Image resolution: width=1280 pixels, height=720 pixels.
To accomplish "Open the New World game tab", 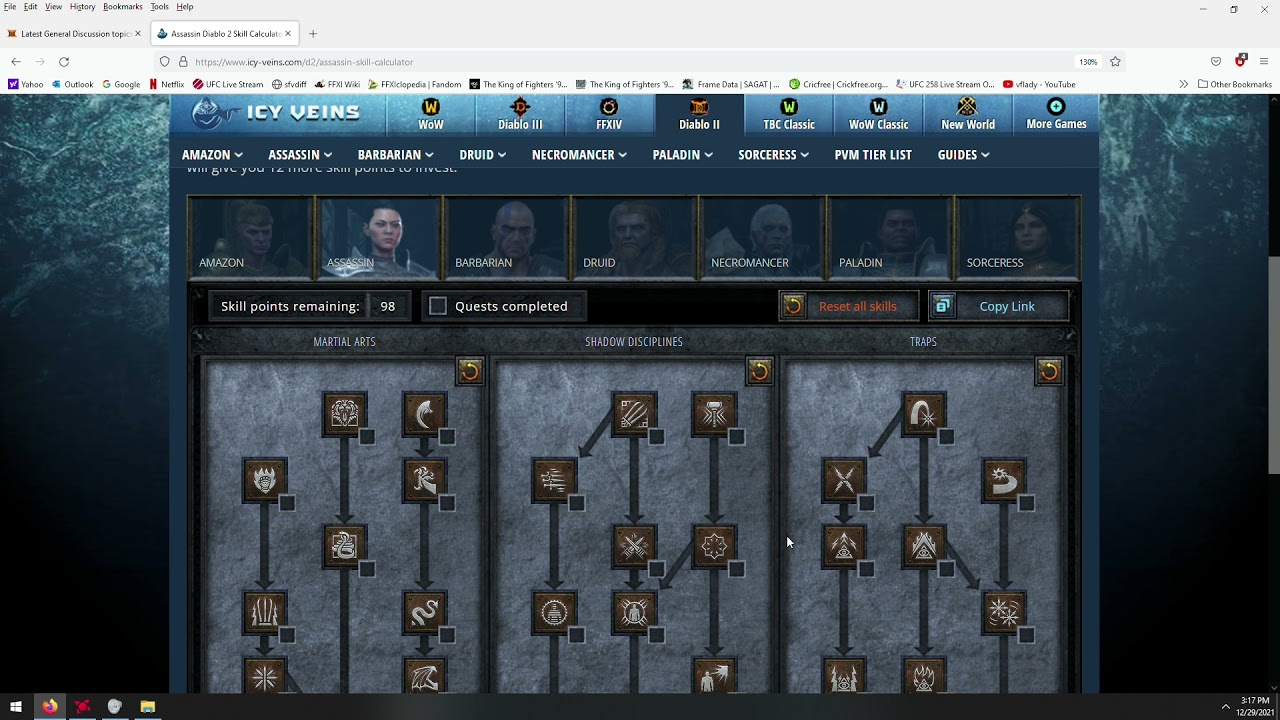I will click(968, 115).
